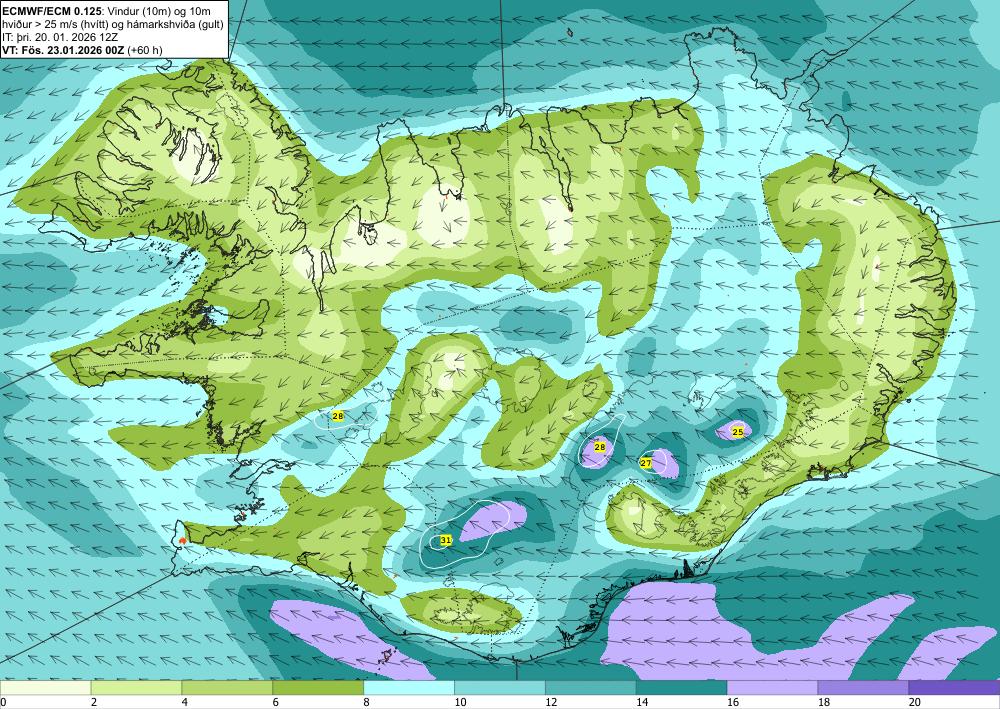This screenshot has height=709, width=1000.
Task: Click the 14–16 m/s dark teal legend swatch
Action: point(681,687)
